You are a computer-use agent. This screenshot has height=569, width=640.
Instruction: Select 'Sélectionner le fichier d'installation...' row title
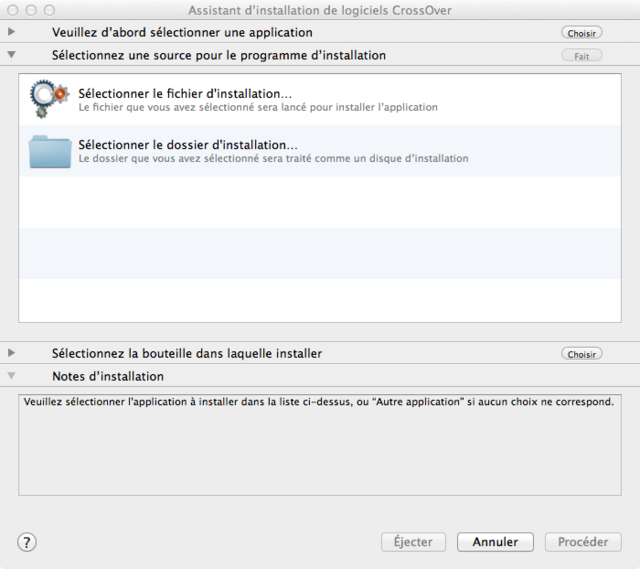point(185,93)
